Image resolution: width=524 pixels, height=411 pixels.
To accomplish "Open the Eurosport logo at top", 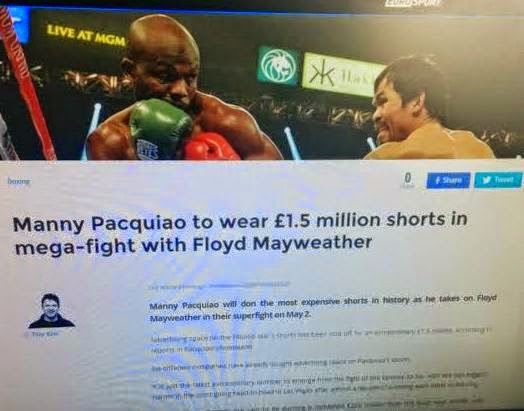I will [x=412, y=3].
